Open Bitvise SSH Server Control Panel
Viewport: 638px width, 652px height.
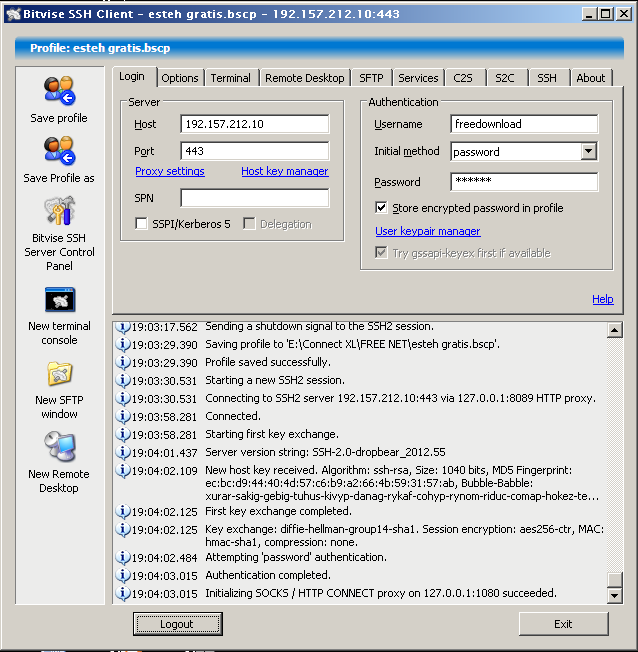(x=59, y=210)
